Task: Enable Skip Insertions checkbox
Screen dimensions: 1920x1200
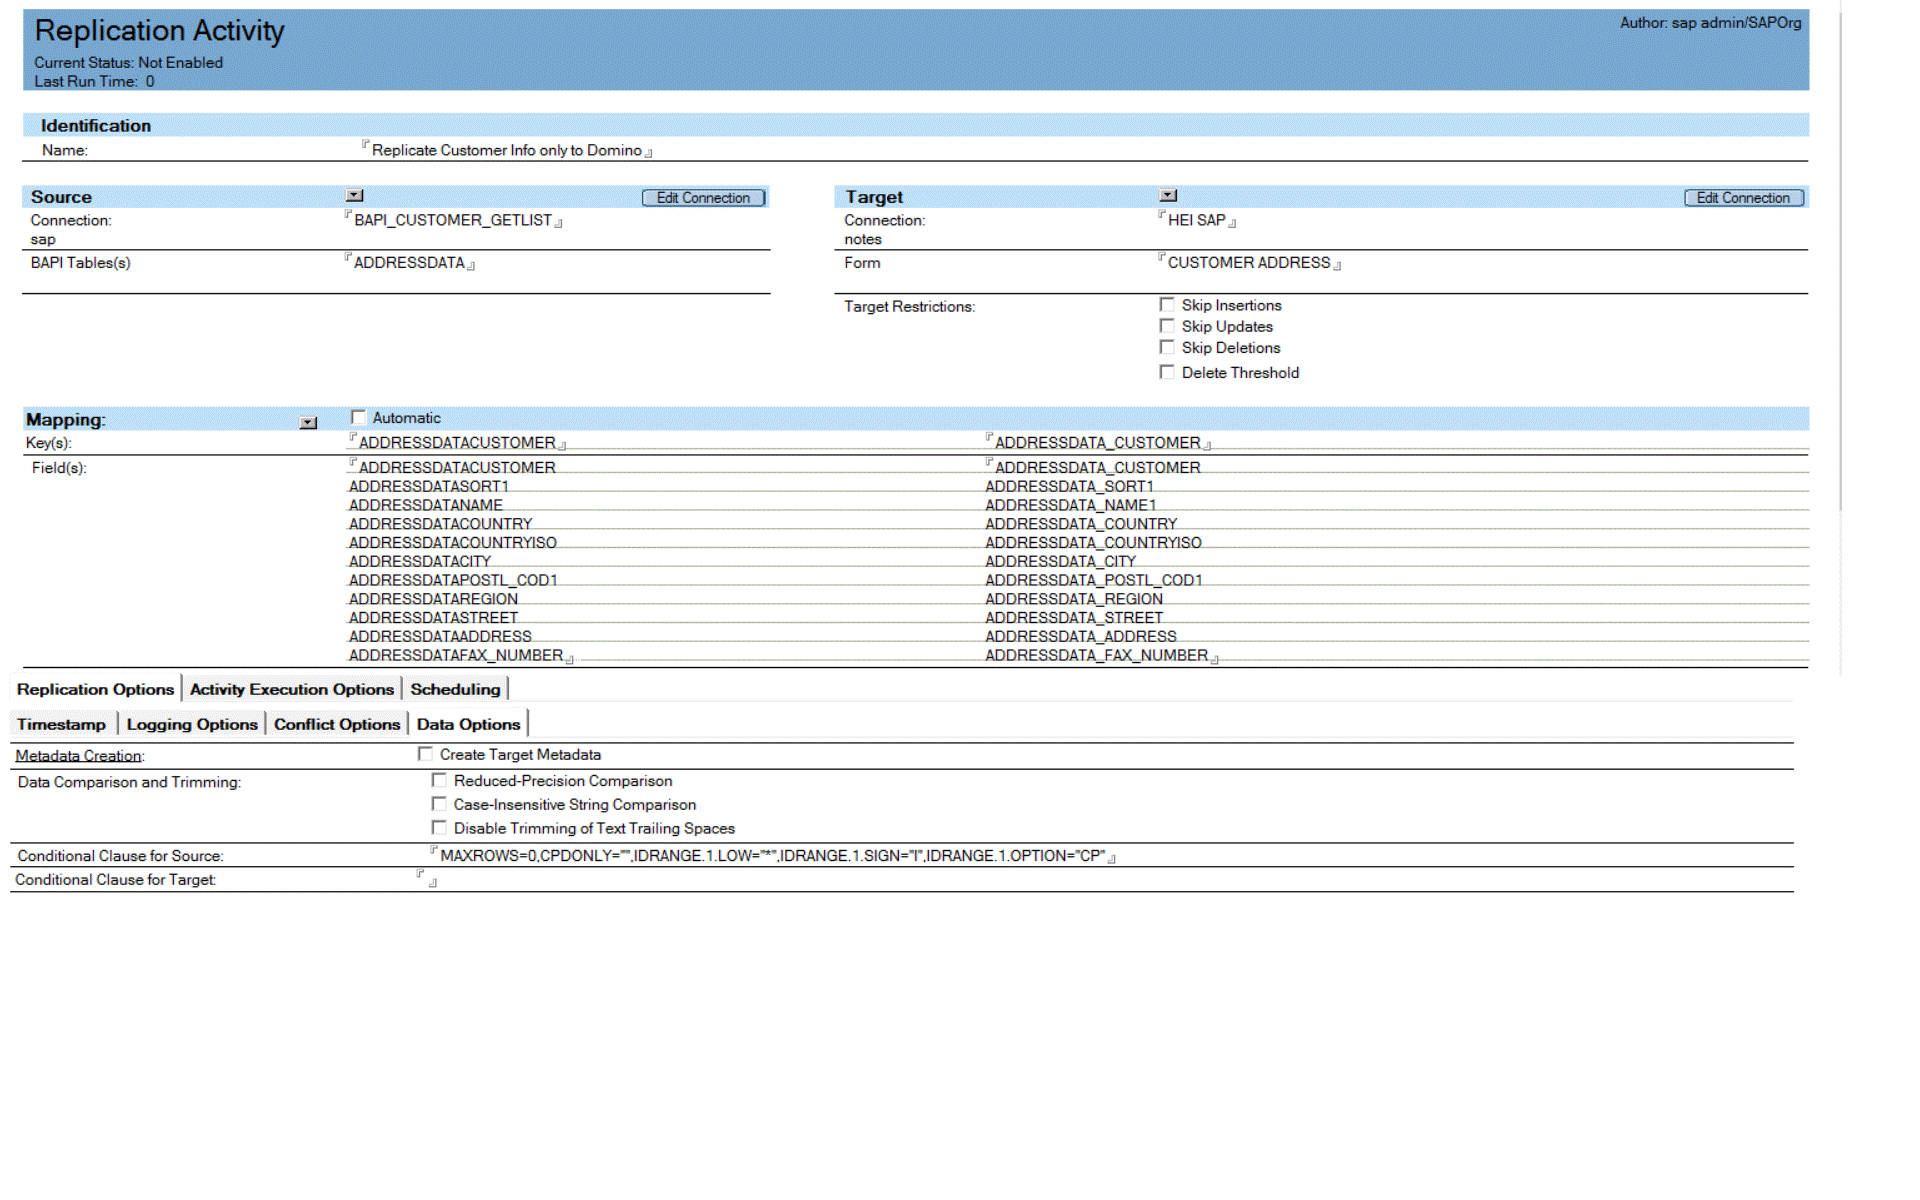Action: pyautogui.click(x=1167, y=305)
